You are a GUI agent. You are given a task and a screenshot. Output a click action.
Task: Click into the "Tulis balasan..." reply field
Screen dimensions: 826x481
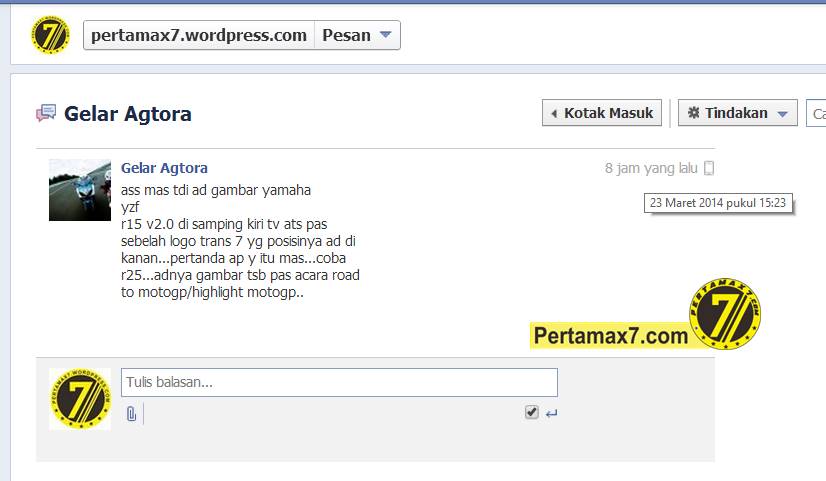point(339,382)
